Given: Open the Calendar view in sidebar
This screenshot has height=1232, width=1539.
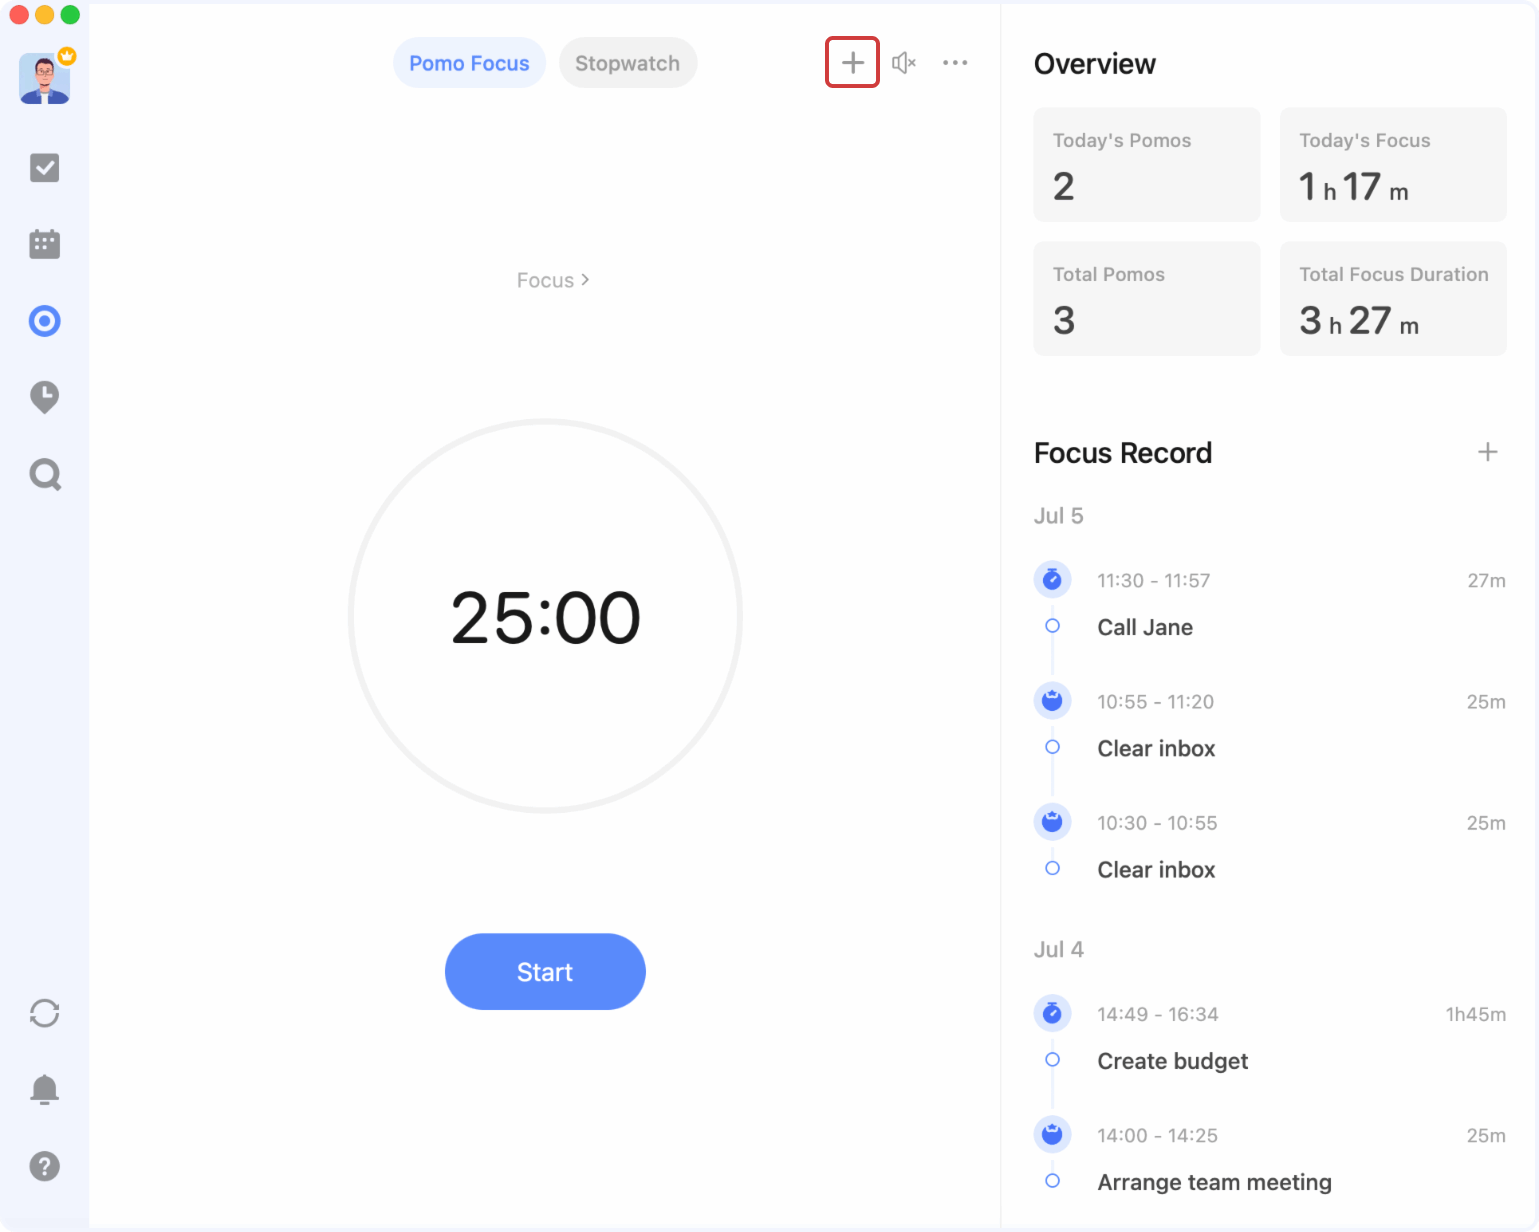Looking at the screenshot, I should click(x=45, y=244).
